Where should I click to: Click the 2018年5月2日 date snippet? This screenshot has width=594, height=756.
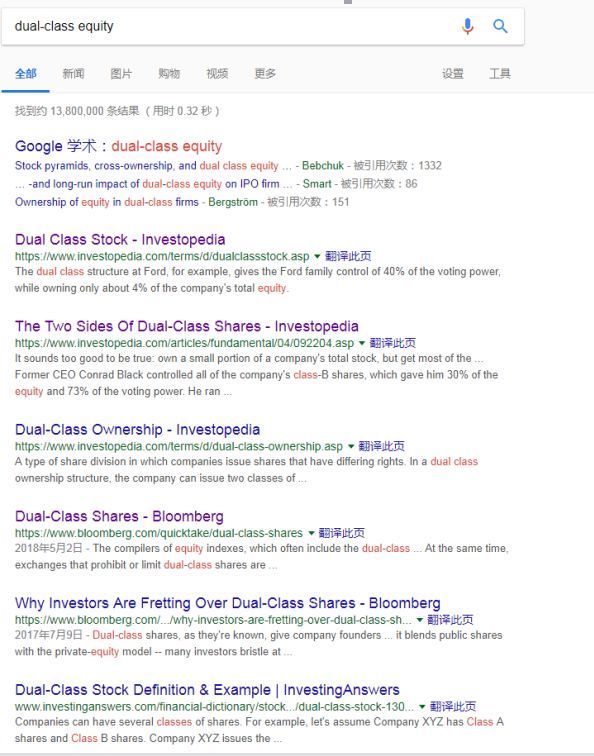[x=48, y=549]
